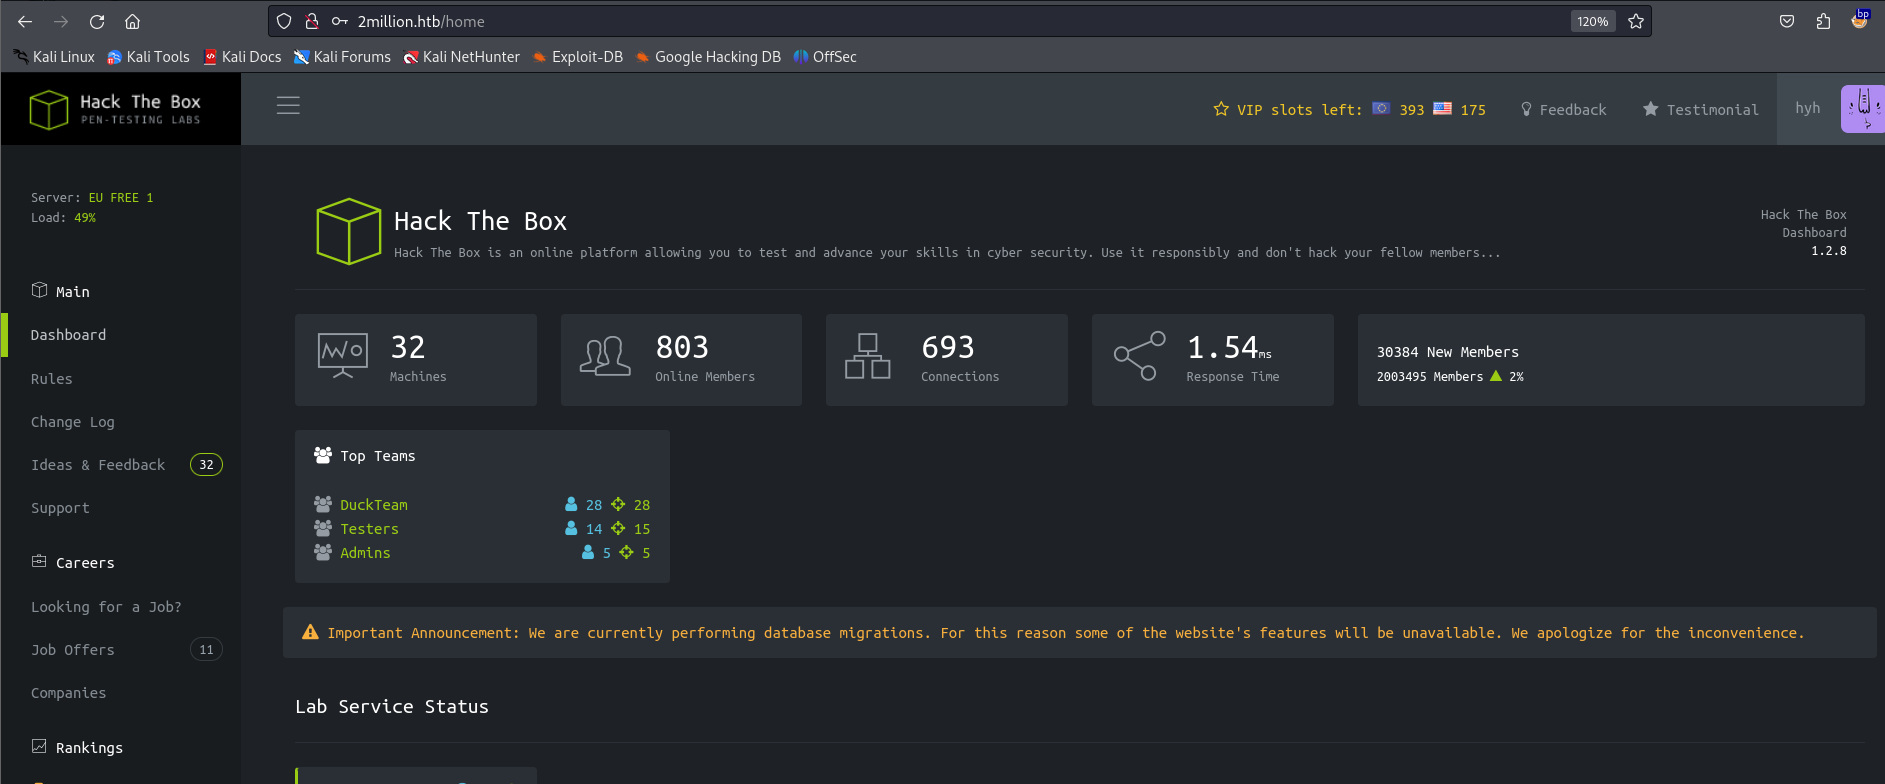1885x784 pixels.
Task: Click the shield tracking protection icon
Action: point(284,21)
